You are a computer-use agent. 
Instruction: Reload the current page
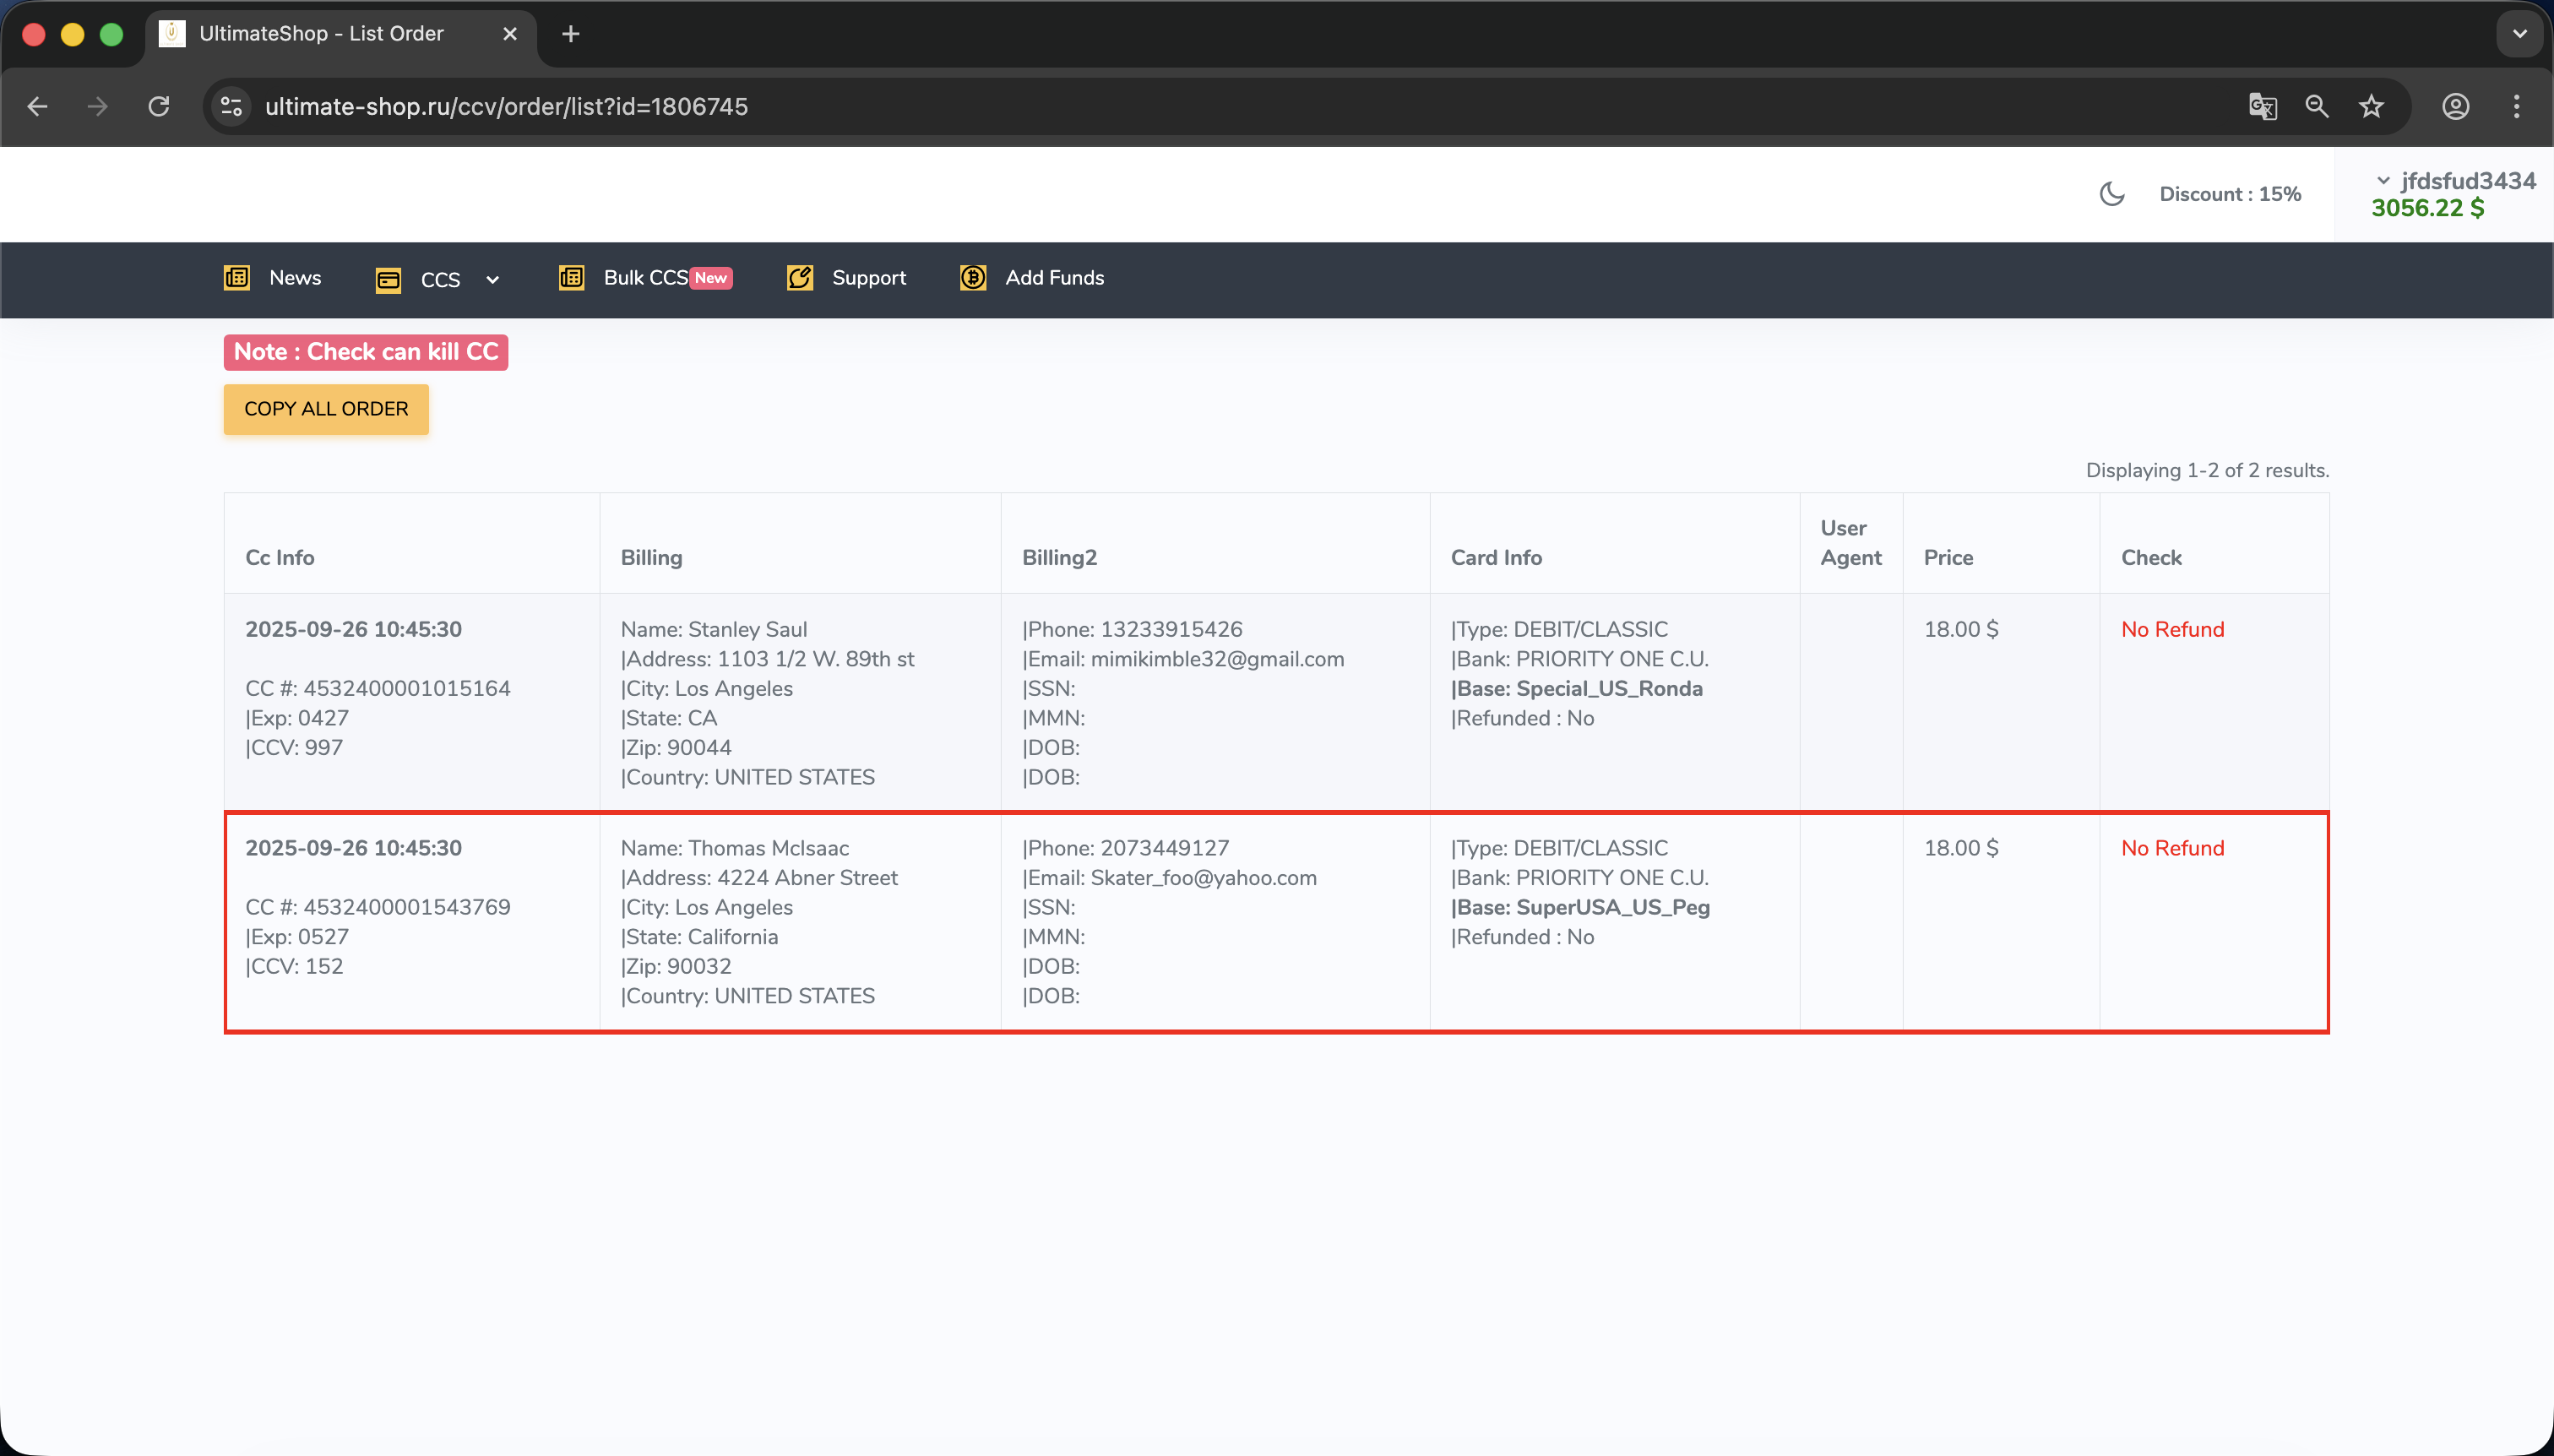click(x=158, y=106)
